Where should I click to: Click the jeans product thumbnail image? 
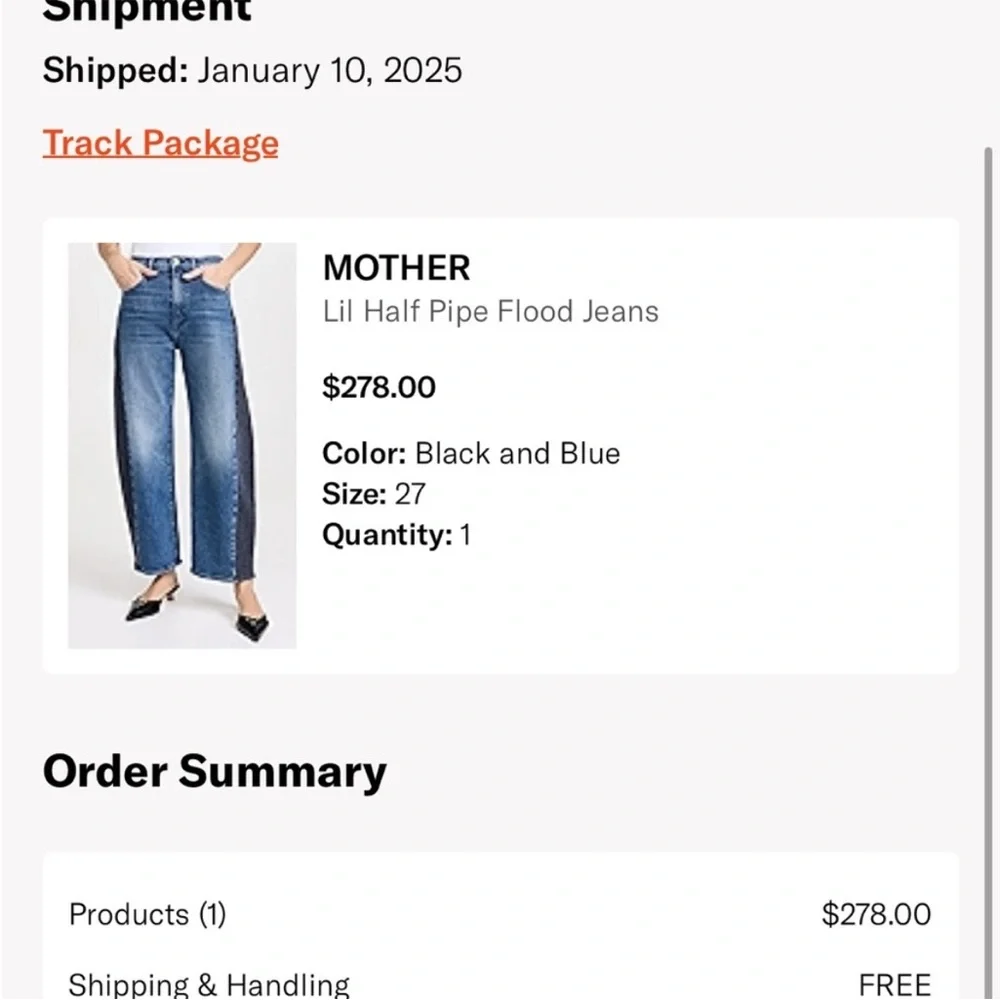click(181, 444)
